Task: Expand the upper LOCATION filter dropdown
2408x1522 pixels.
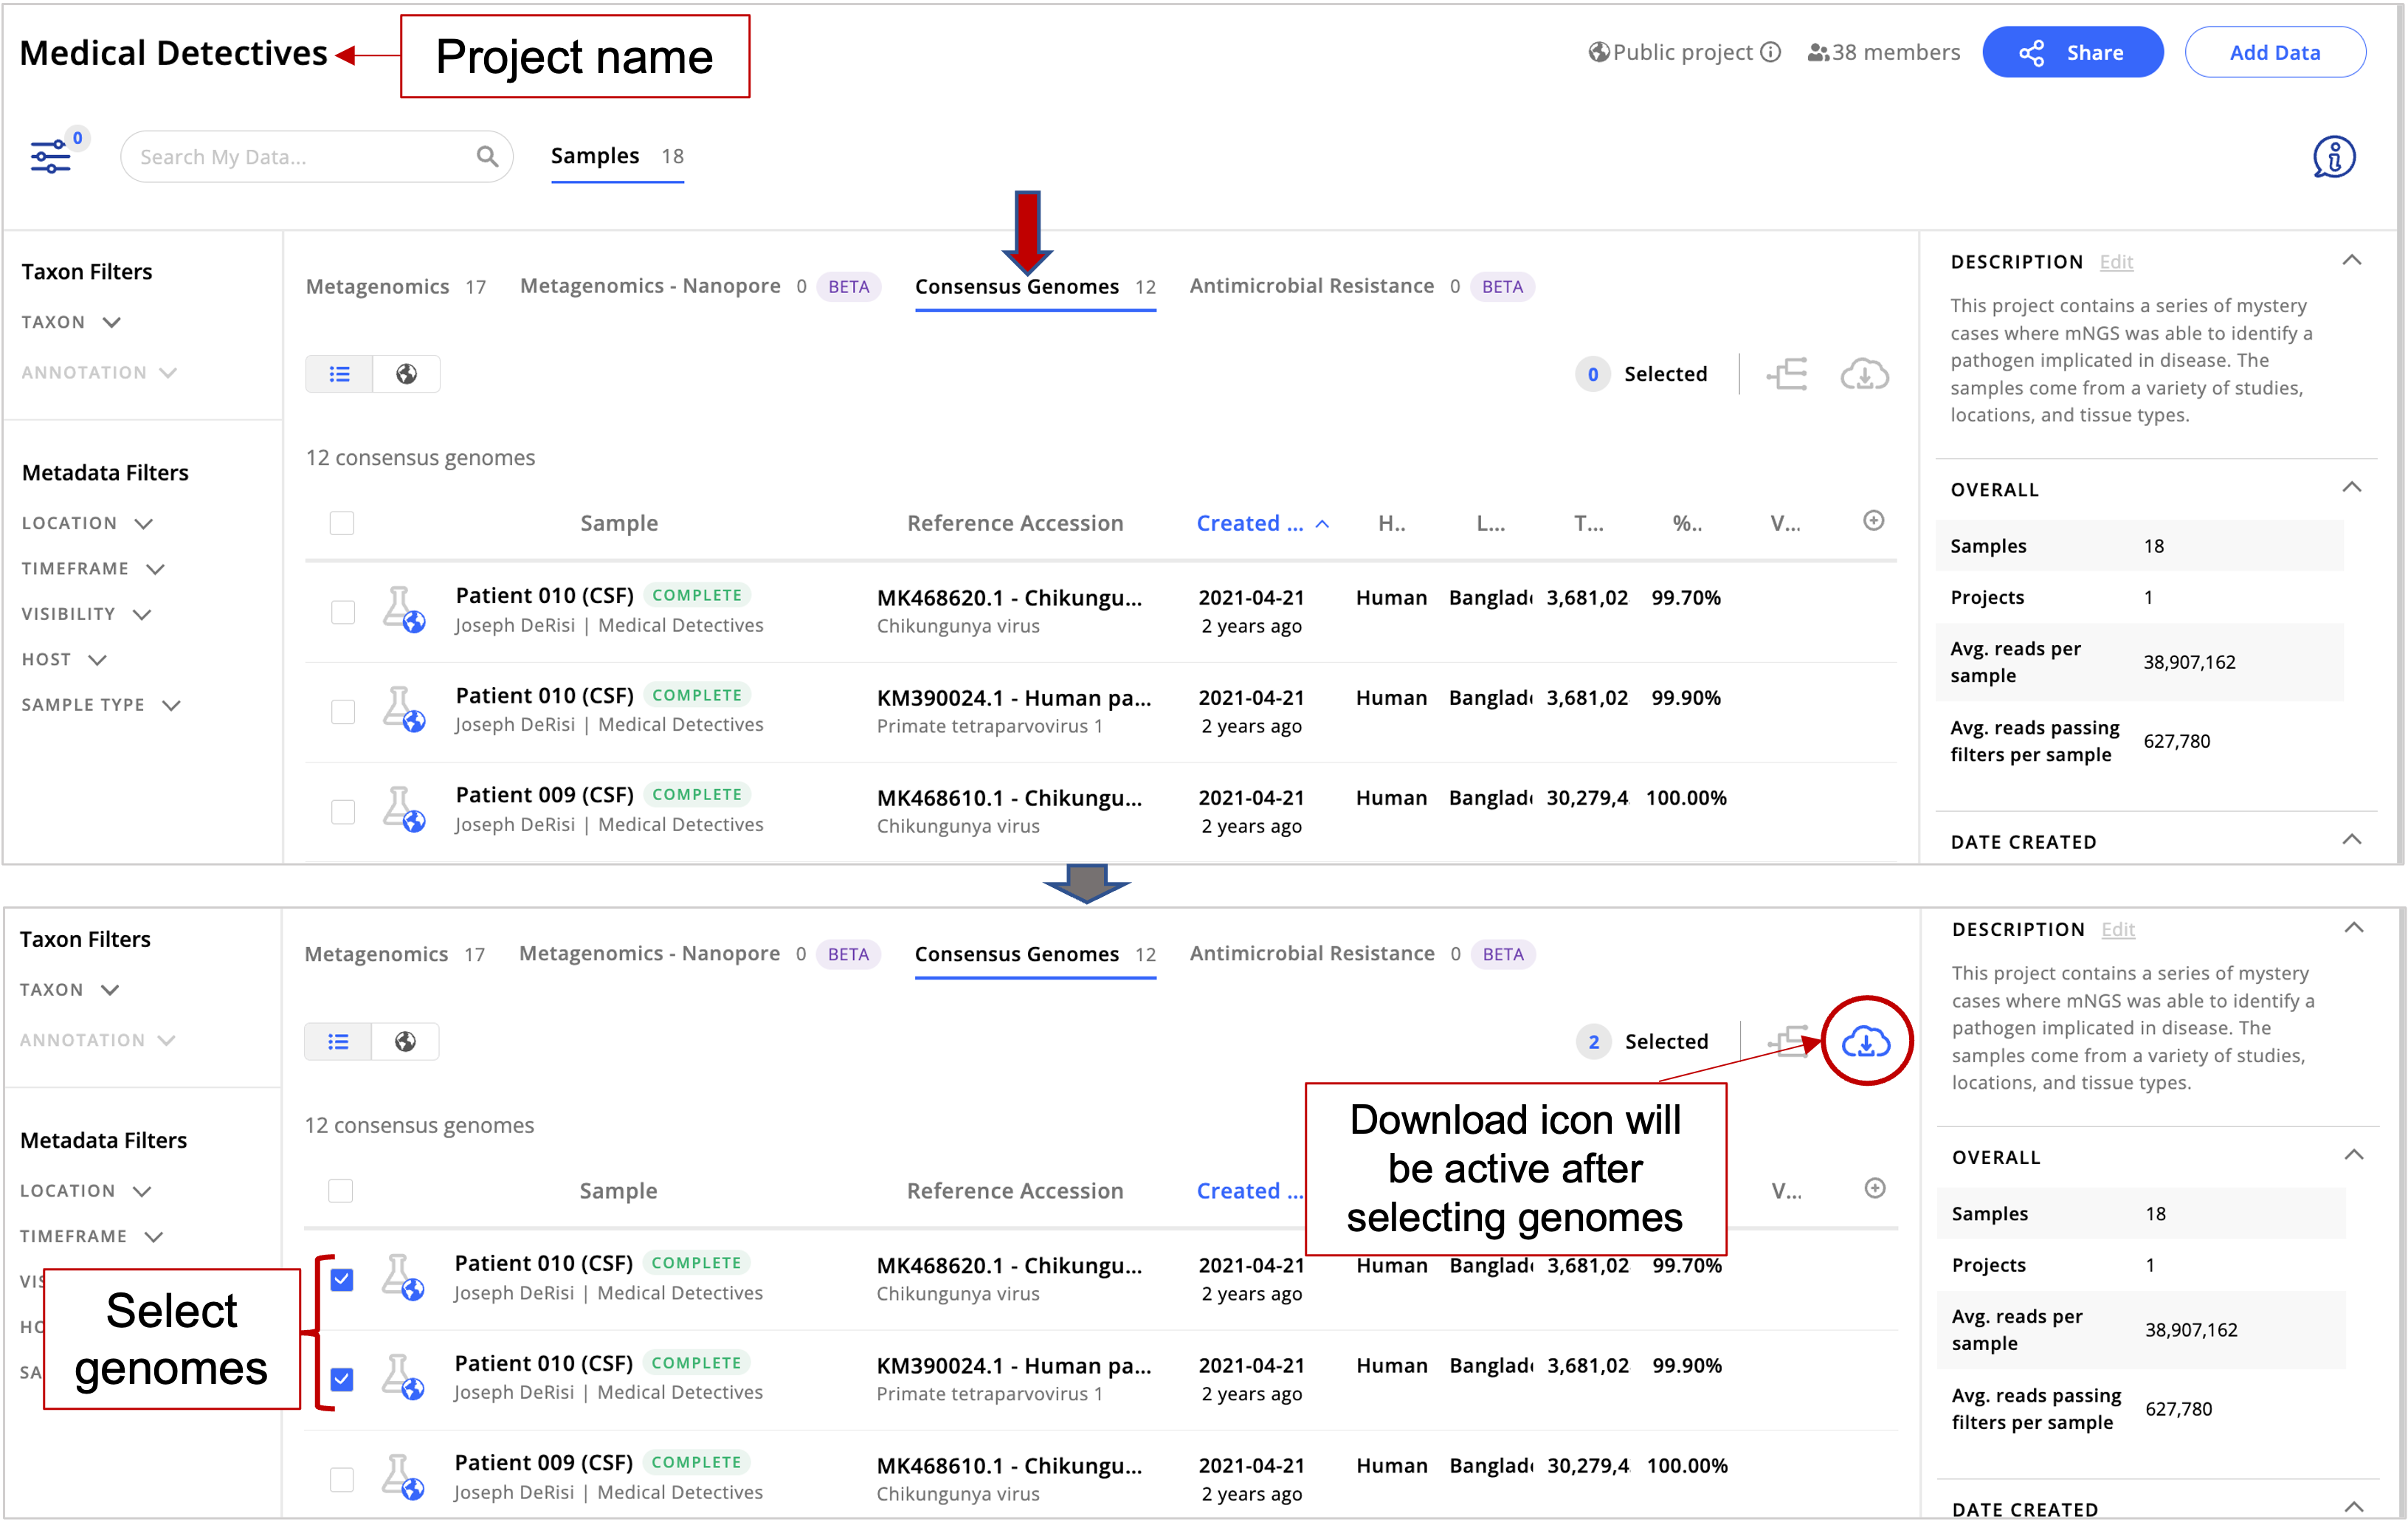Action: (87, 523)
